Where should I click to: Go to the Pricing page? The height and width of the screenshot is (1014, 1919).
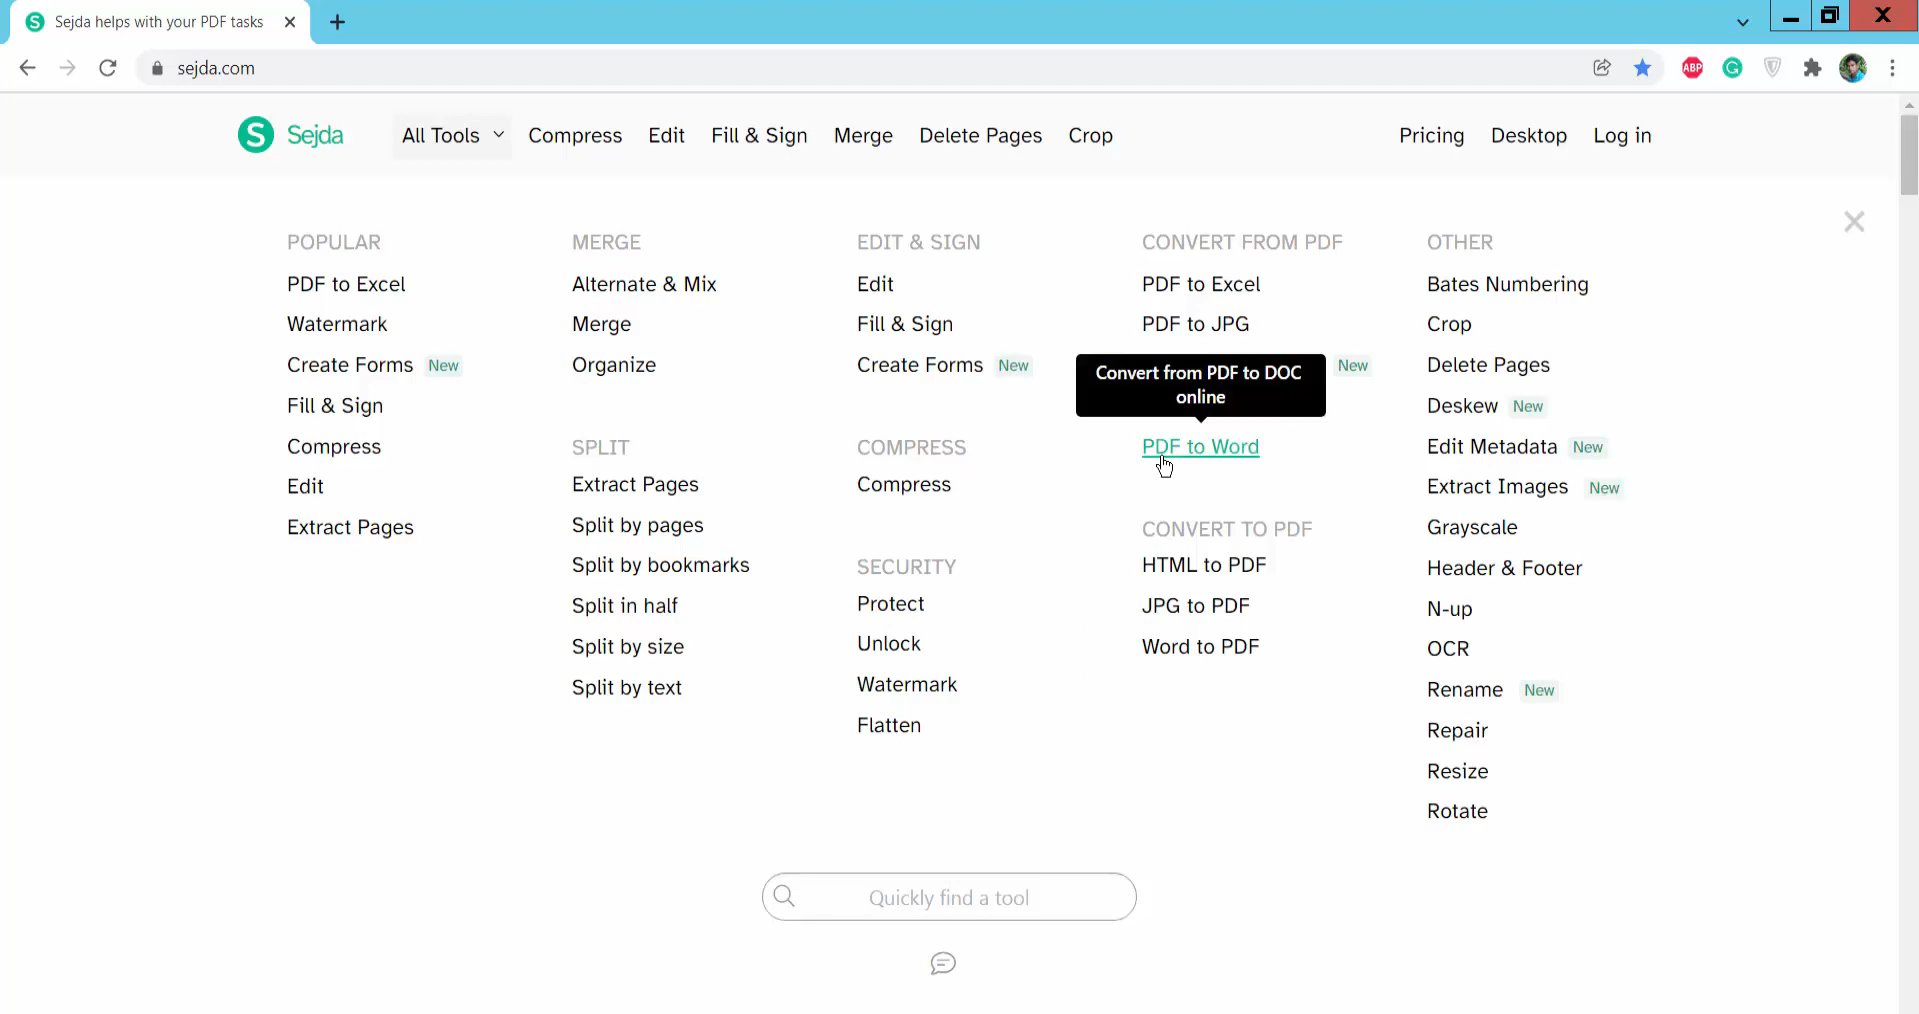click(x=1431, y=135)
